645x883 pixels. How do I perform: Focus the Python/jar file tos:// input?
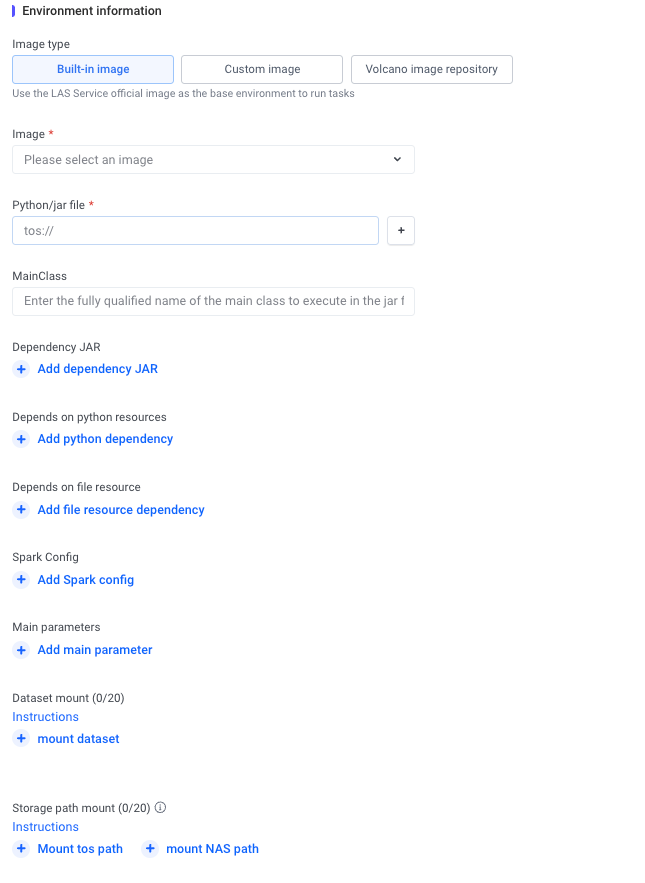pyautogui.click(x=195, y=231)
